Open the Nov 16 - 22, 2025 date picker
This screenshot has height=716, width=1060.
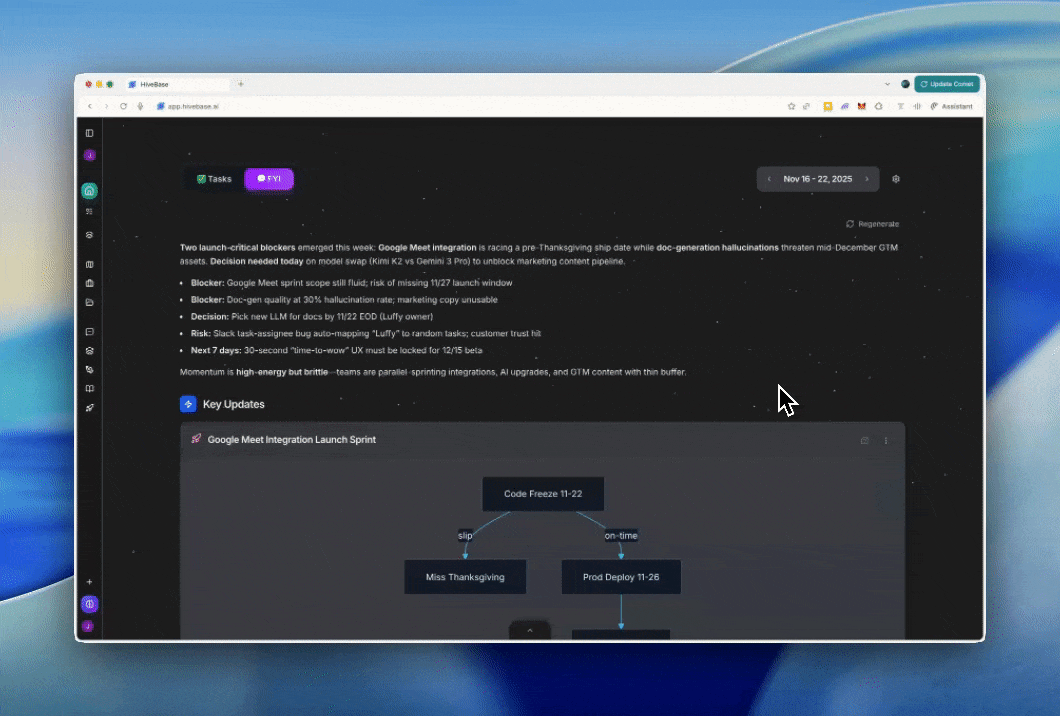click(x=817, y=179)
